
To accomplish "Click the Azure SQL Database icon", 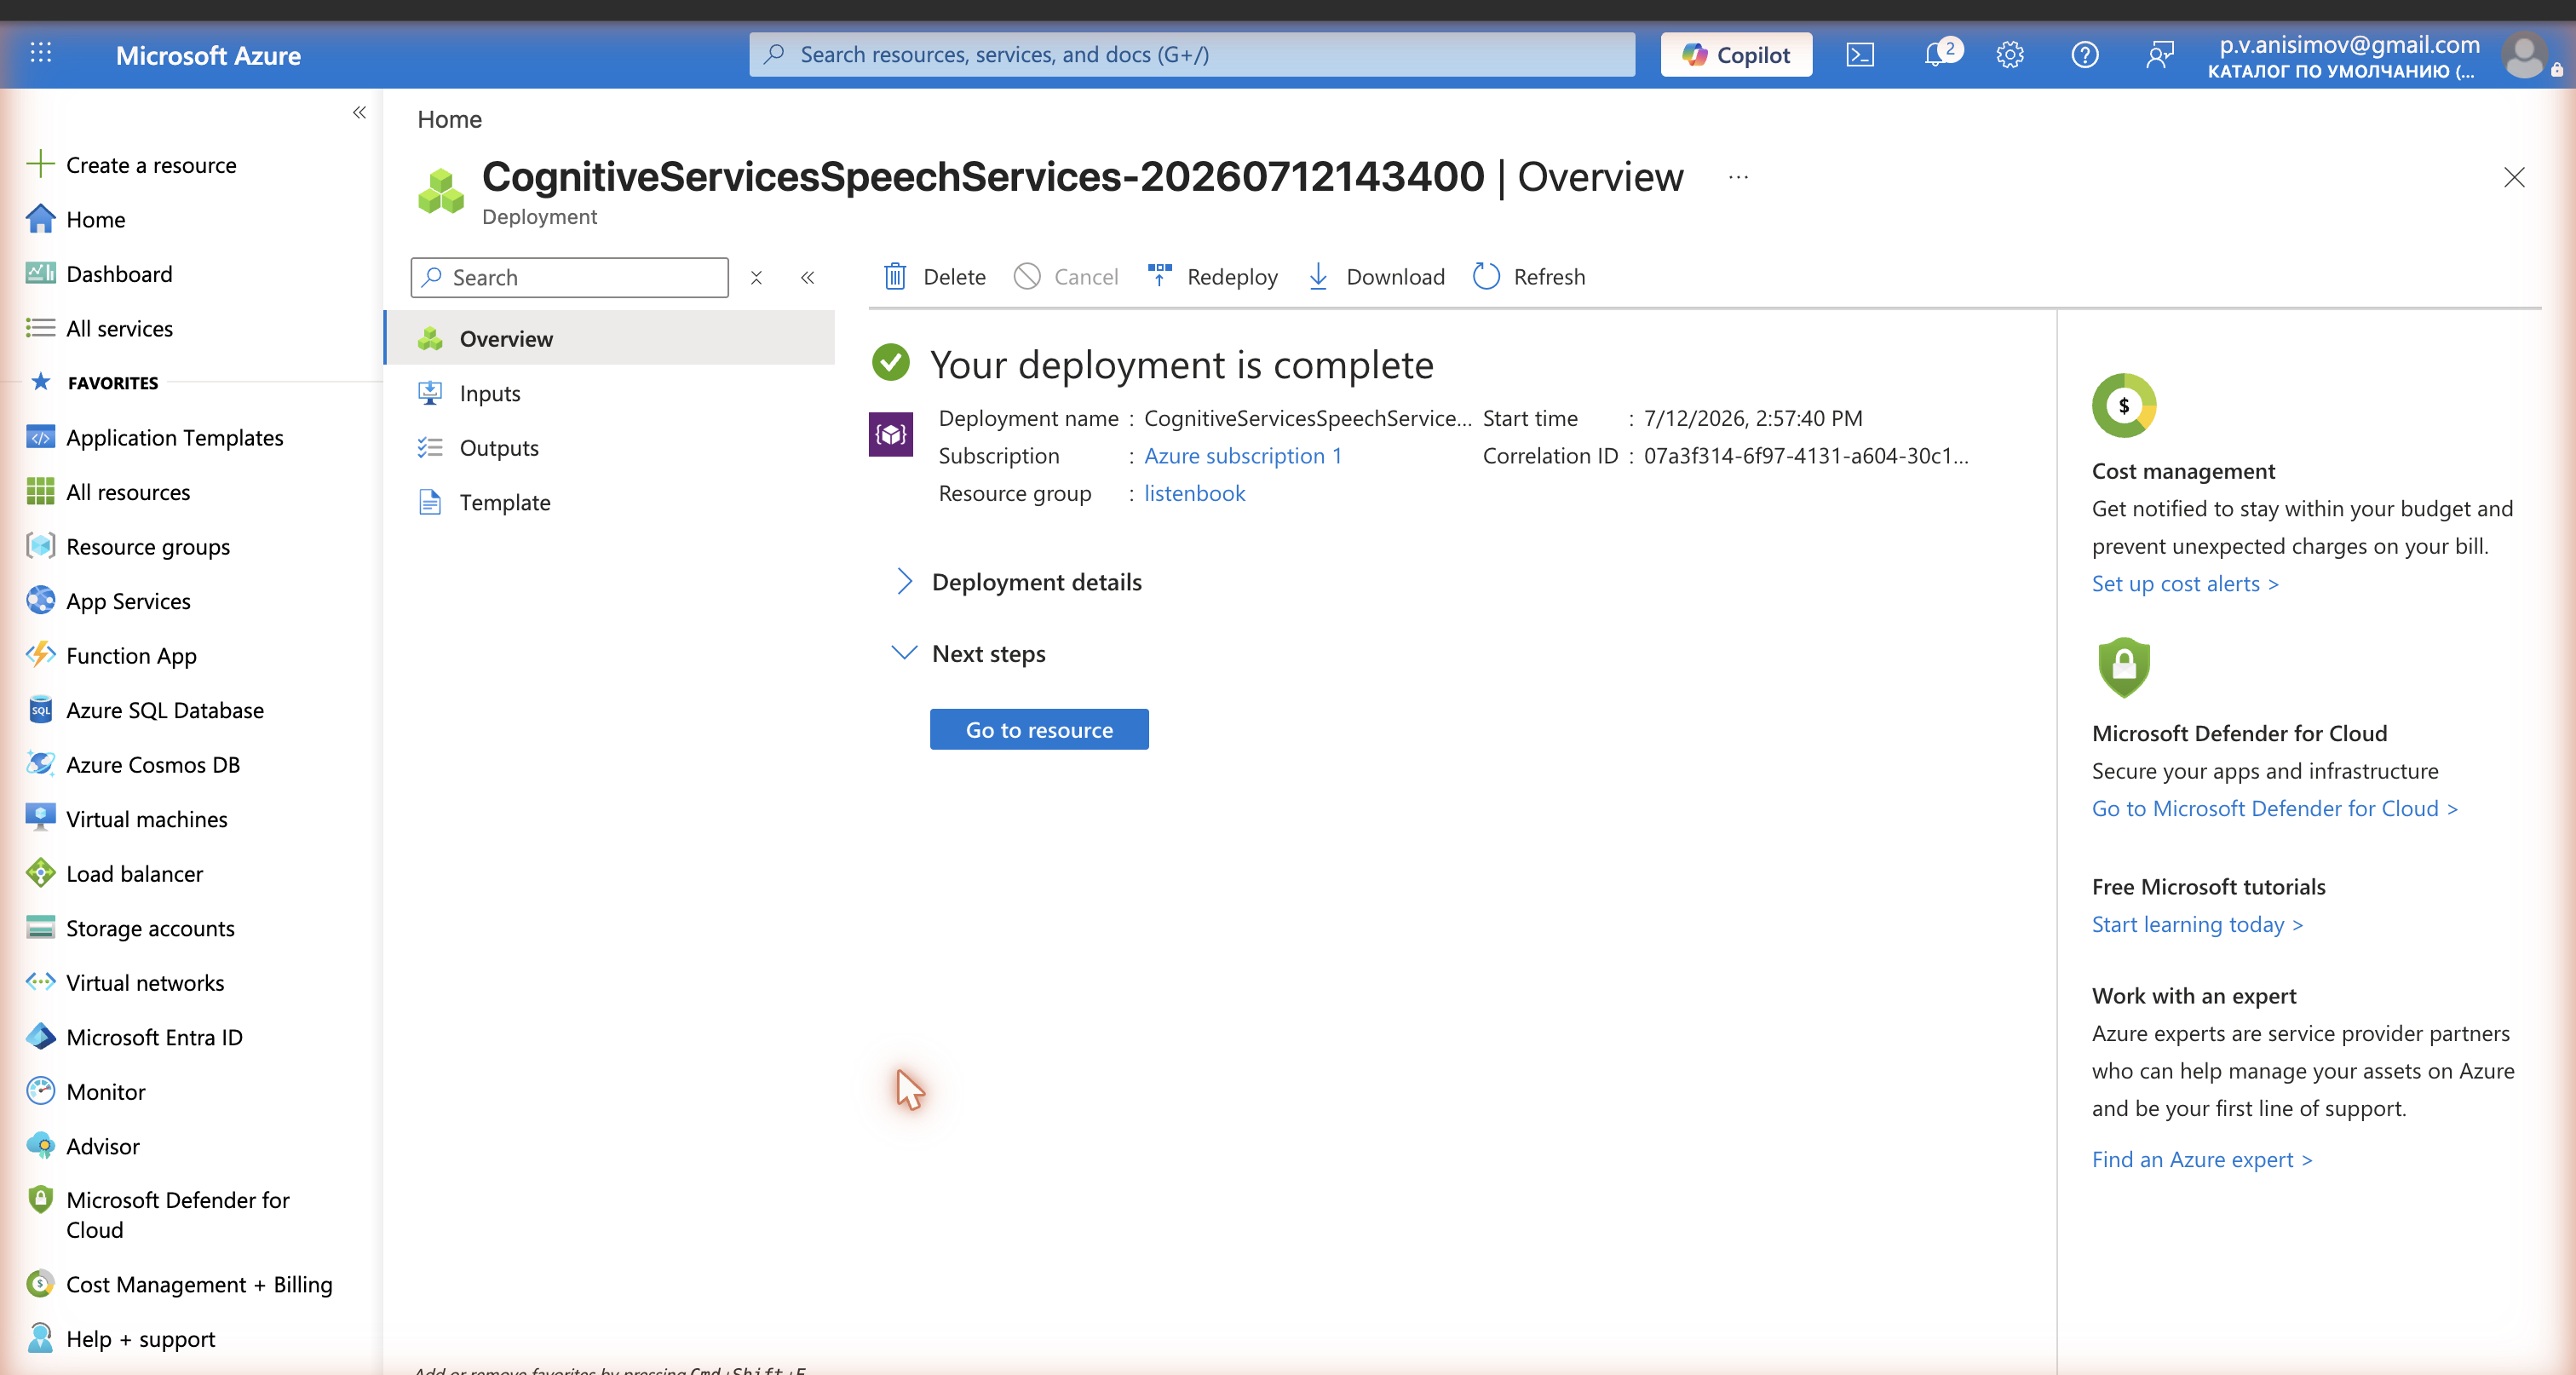I will (40, 710).
